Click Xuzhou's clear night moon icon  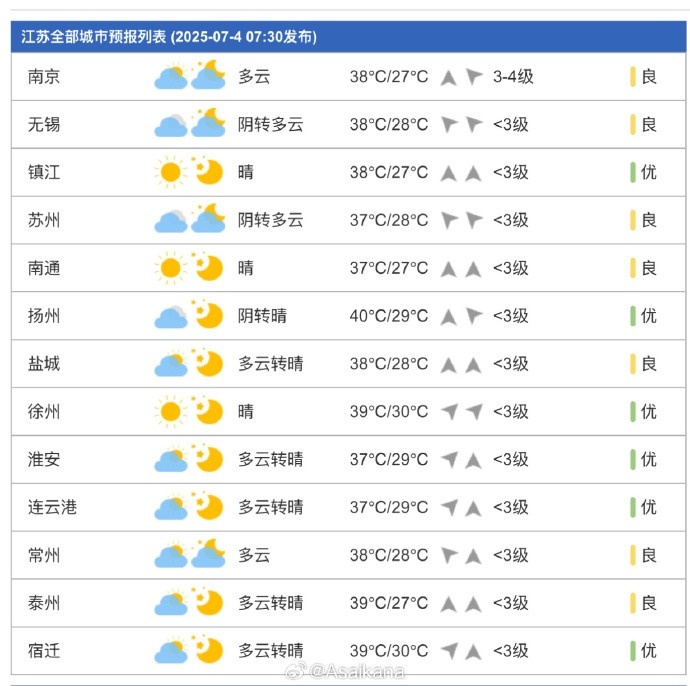(x=208, y=411)
